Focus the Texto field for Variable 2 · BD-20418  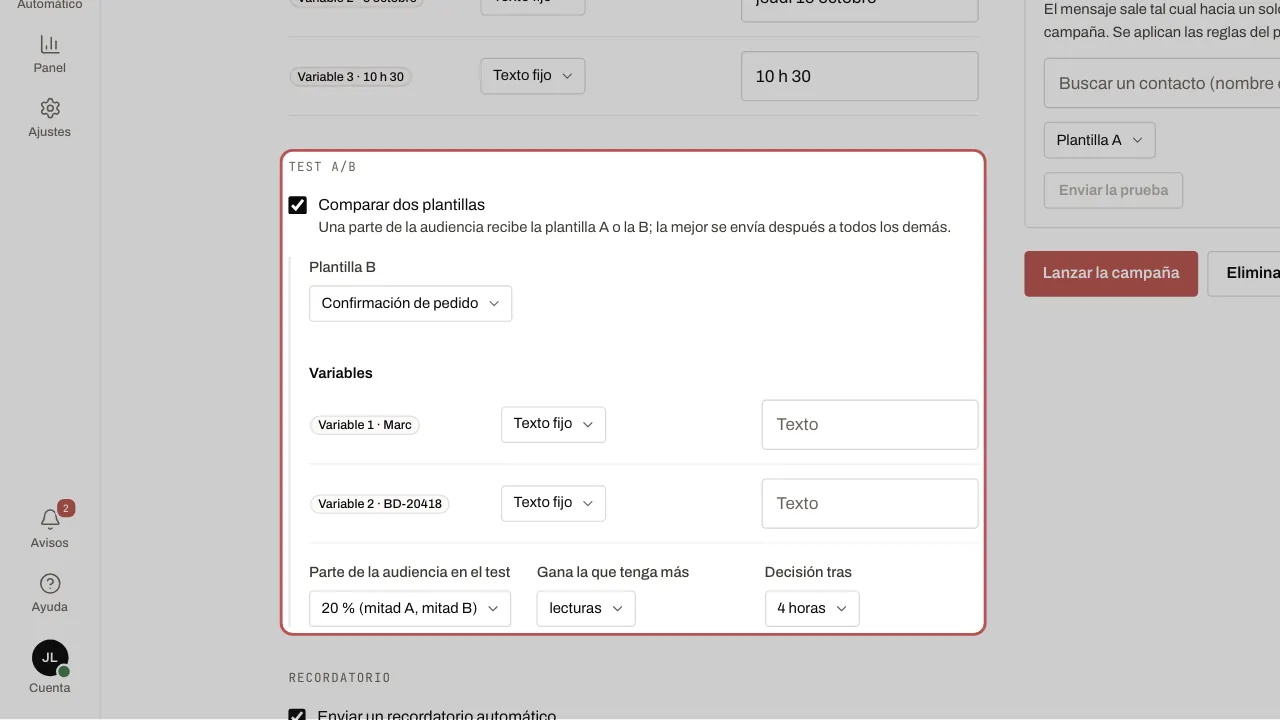[870, 504]
